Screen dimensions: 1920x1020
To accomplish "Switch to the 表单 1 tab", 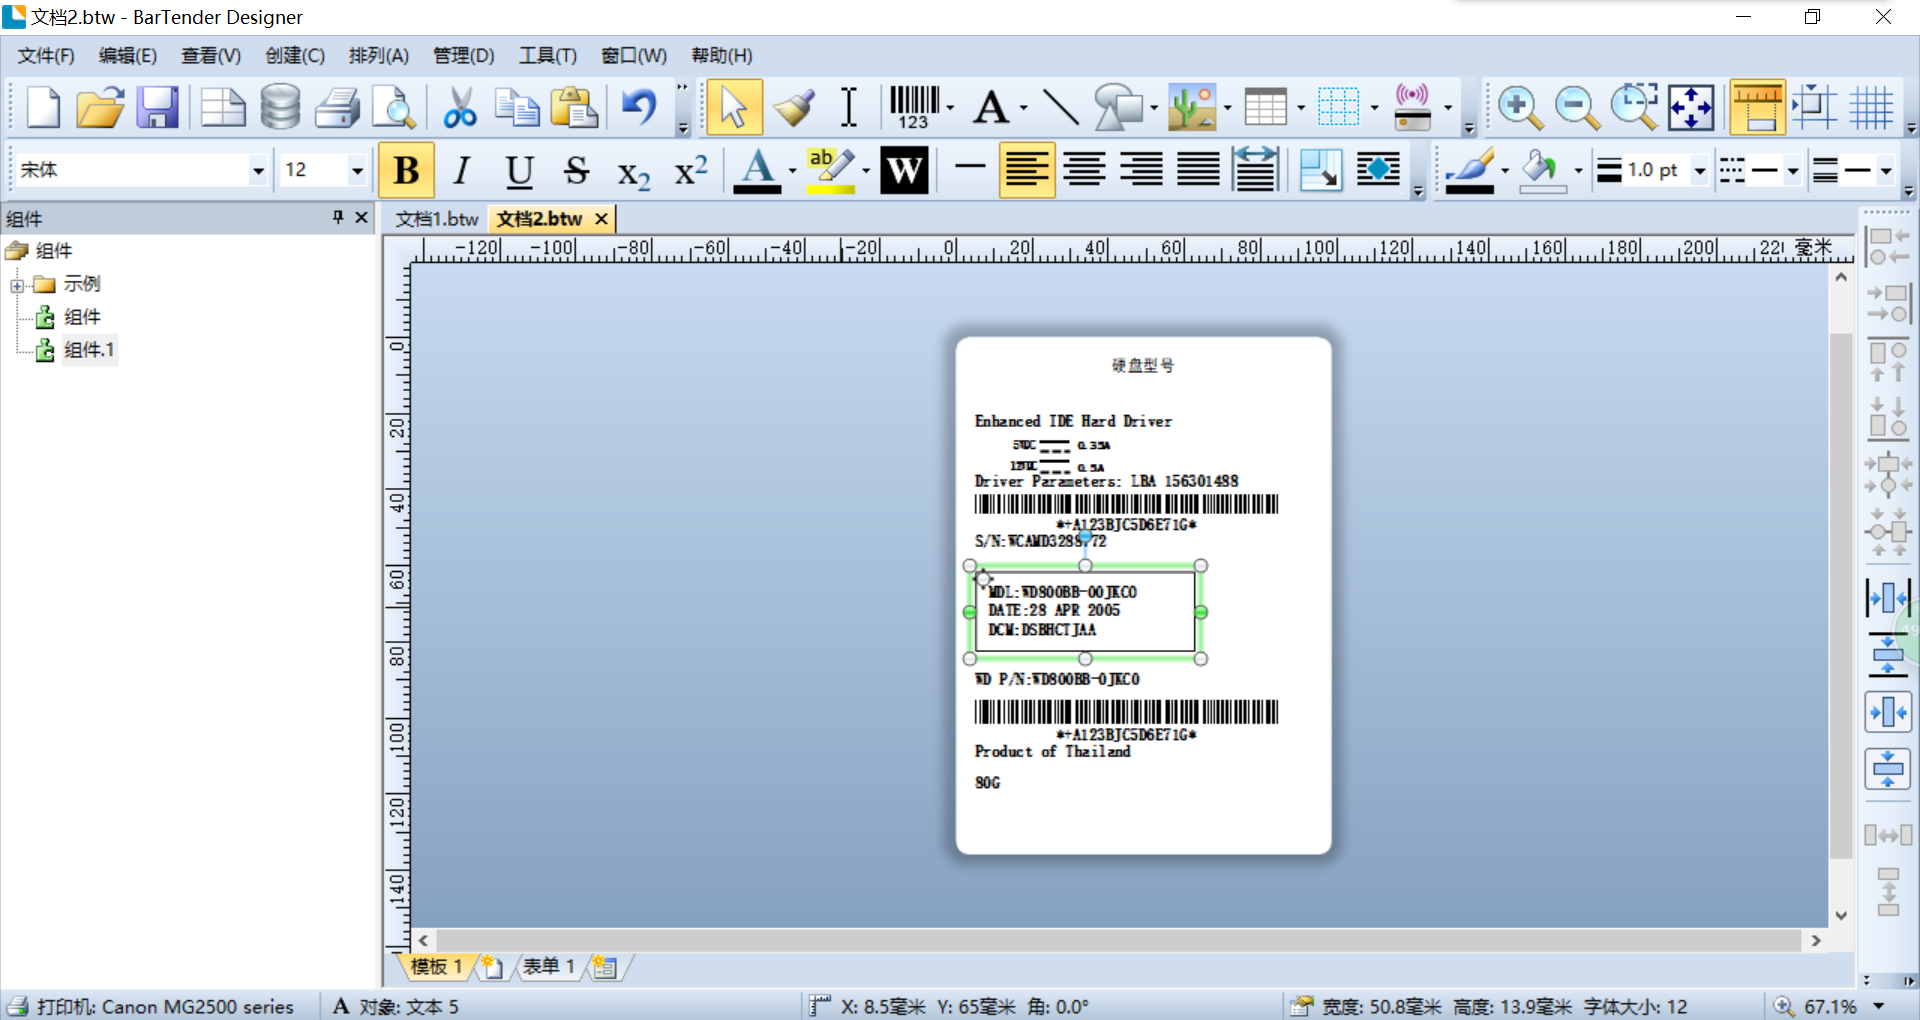I will coord(549,966).
